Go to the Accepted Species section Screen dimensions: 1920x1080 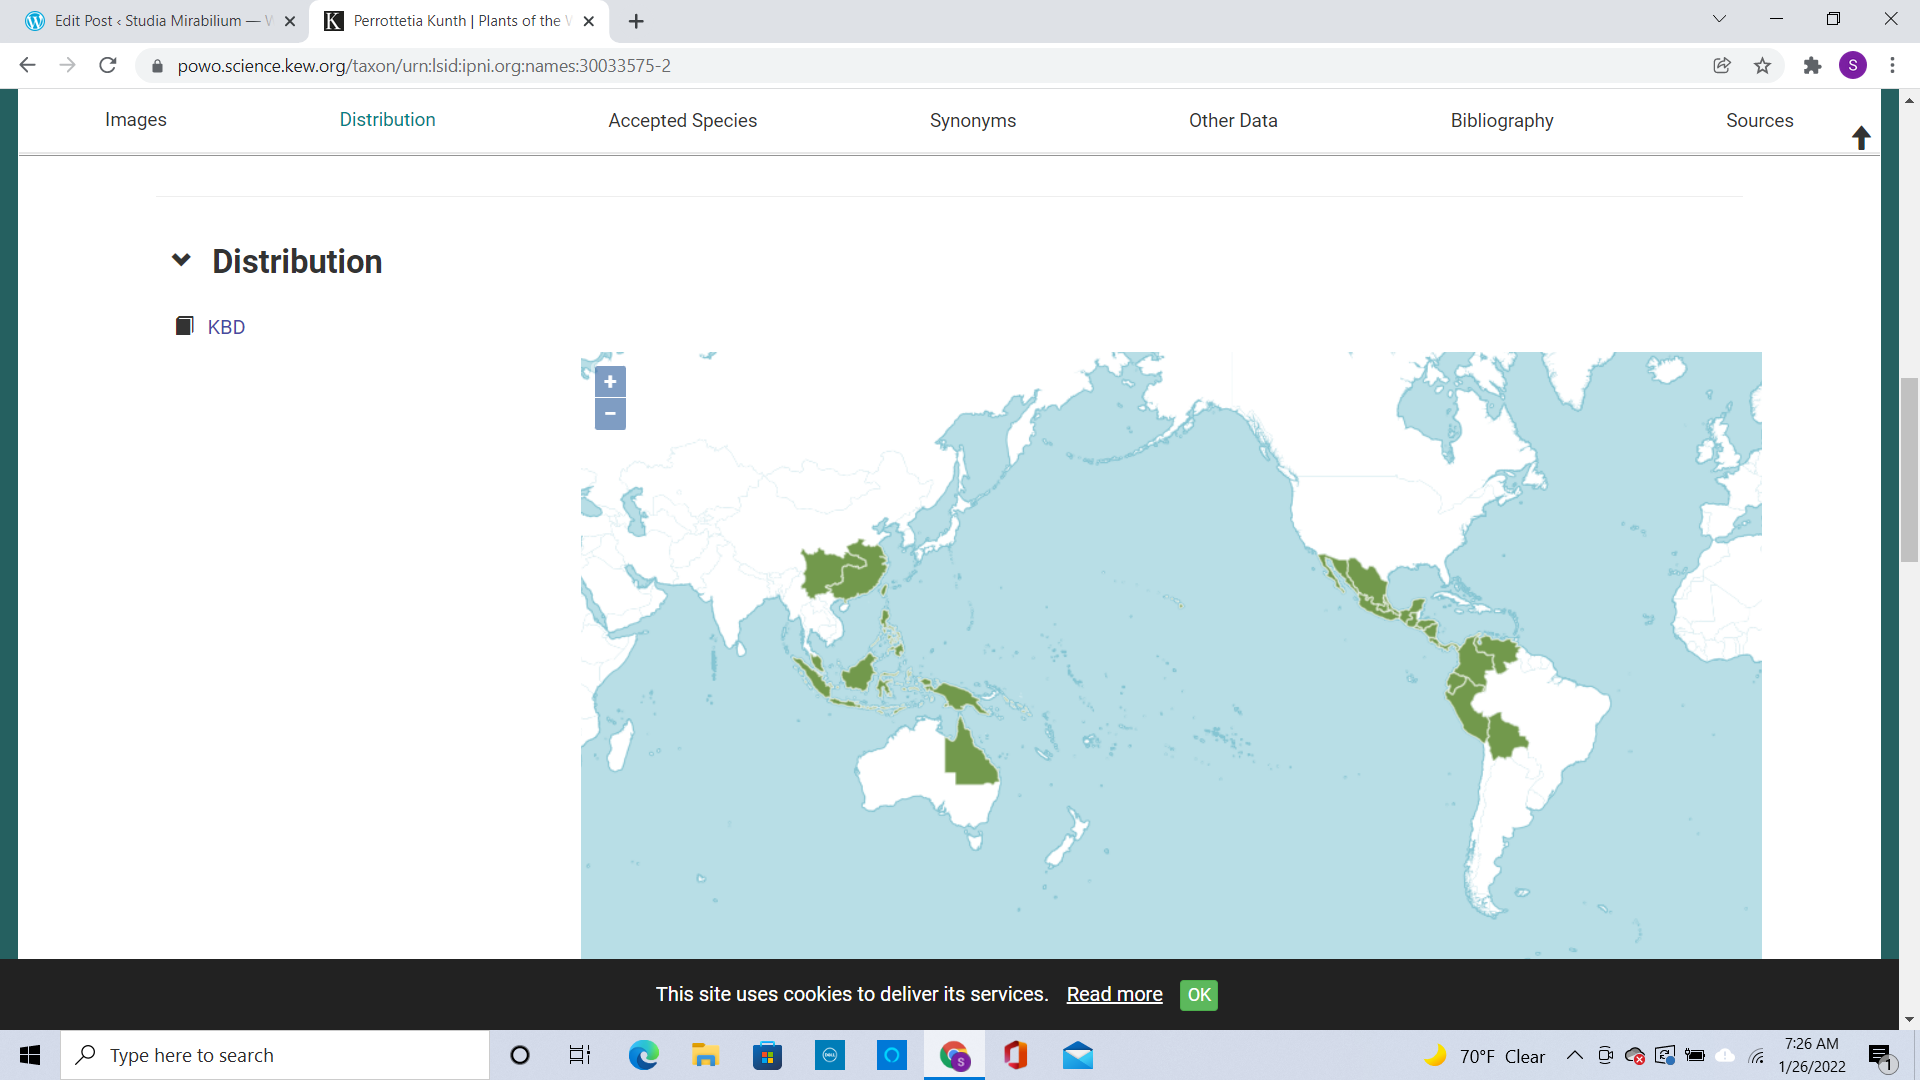682,120
